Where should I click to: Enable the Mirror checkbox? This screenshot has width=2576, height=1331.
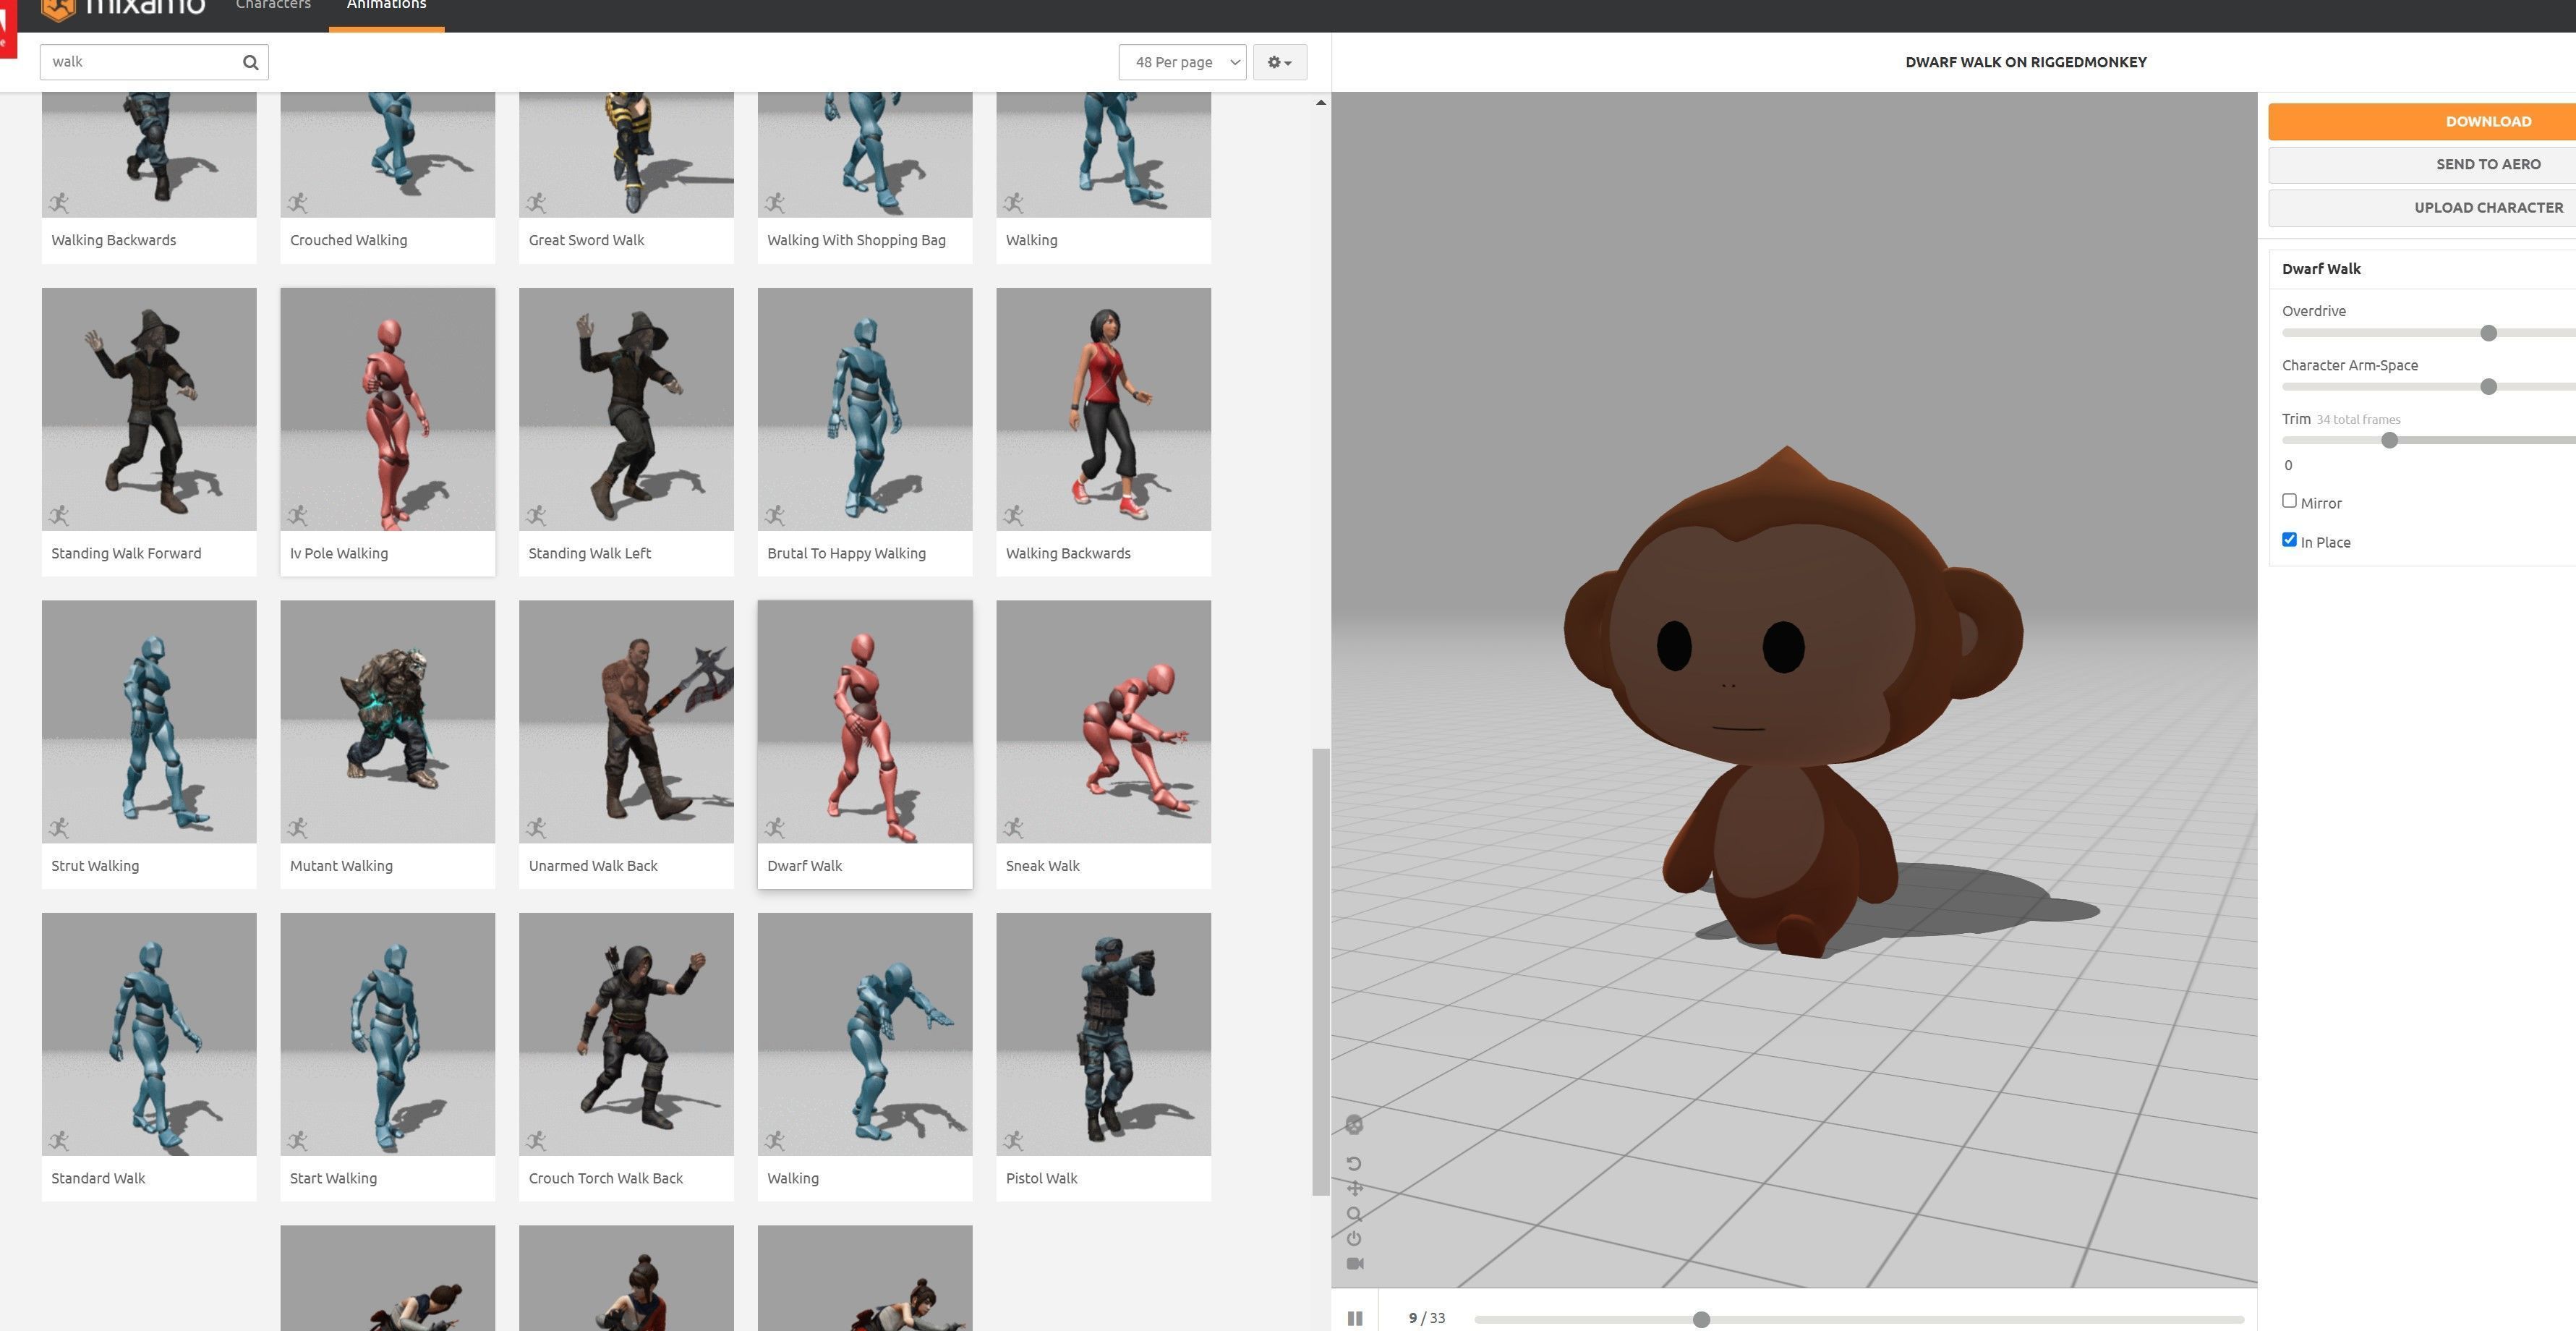click(x=2289, y=501)
